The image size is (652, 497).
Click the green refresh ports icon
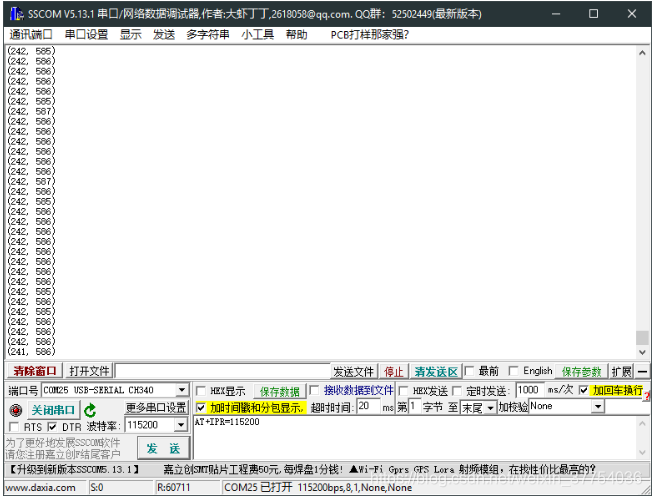pos(90,410)
